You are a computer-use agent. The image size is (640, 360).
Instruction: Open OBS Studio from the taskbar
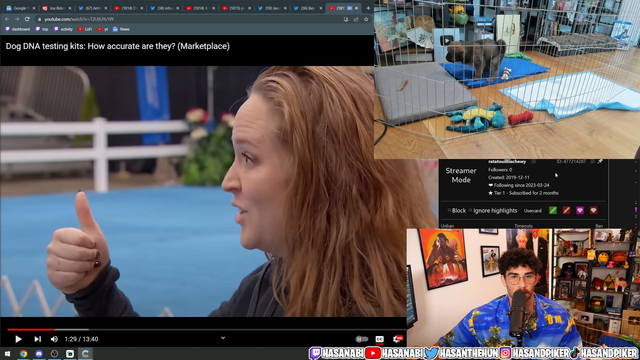coord(54,353)
